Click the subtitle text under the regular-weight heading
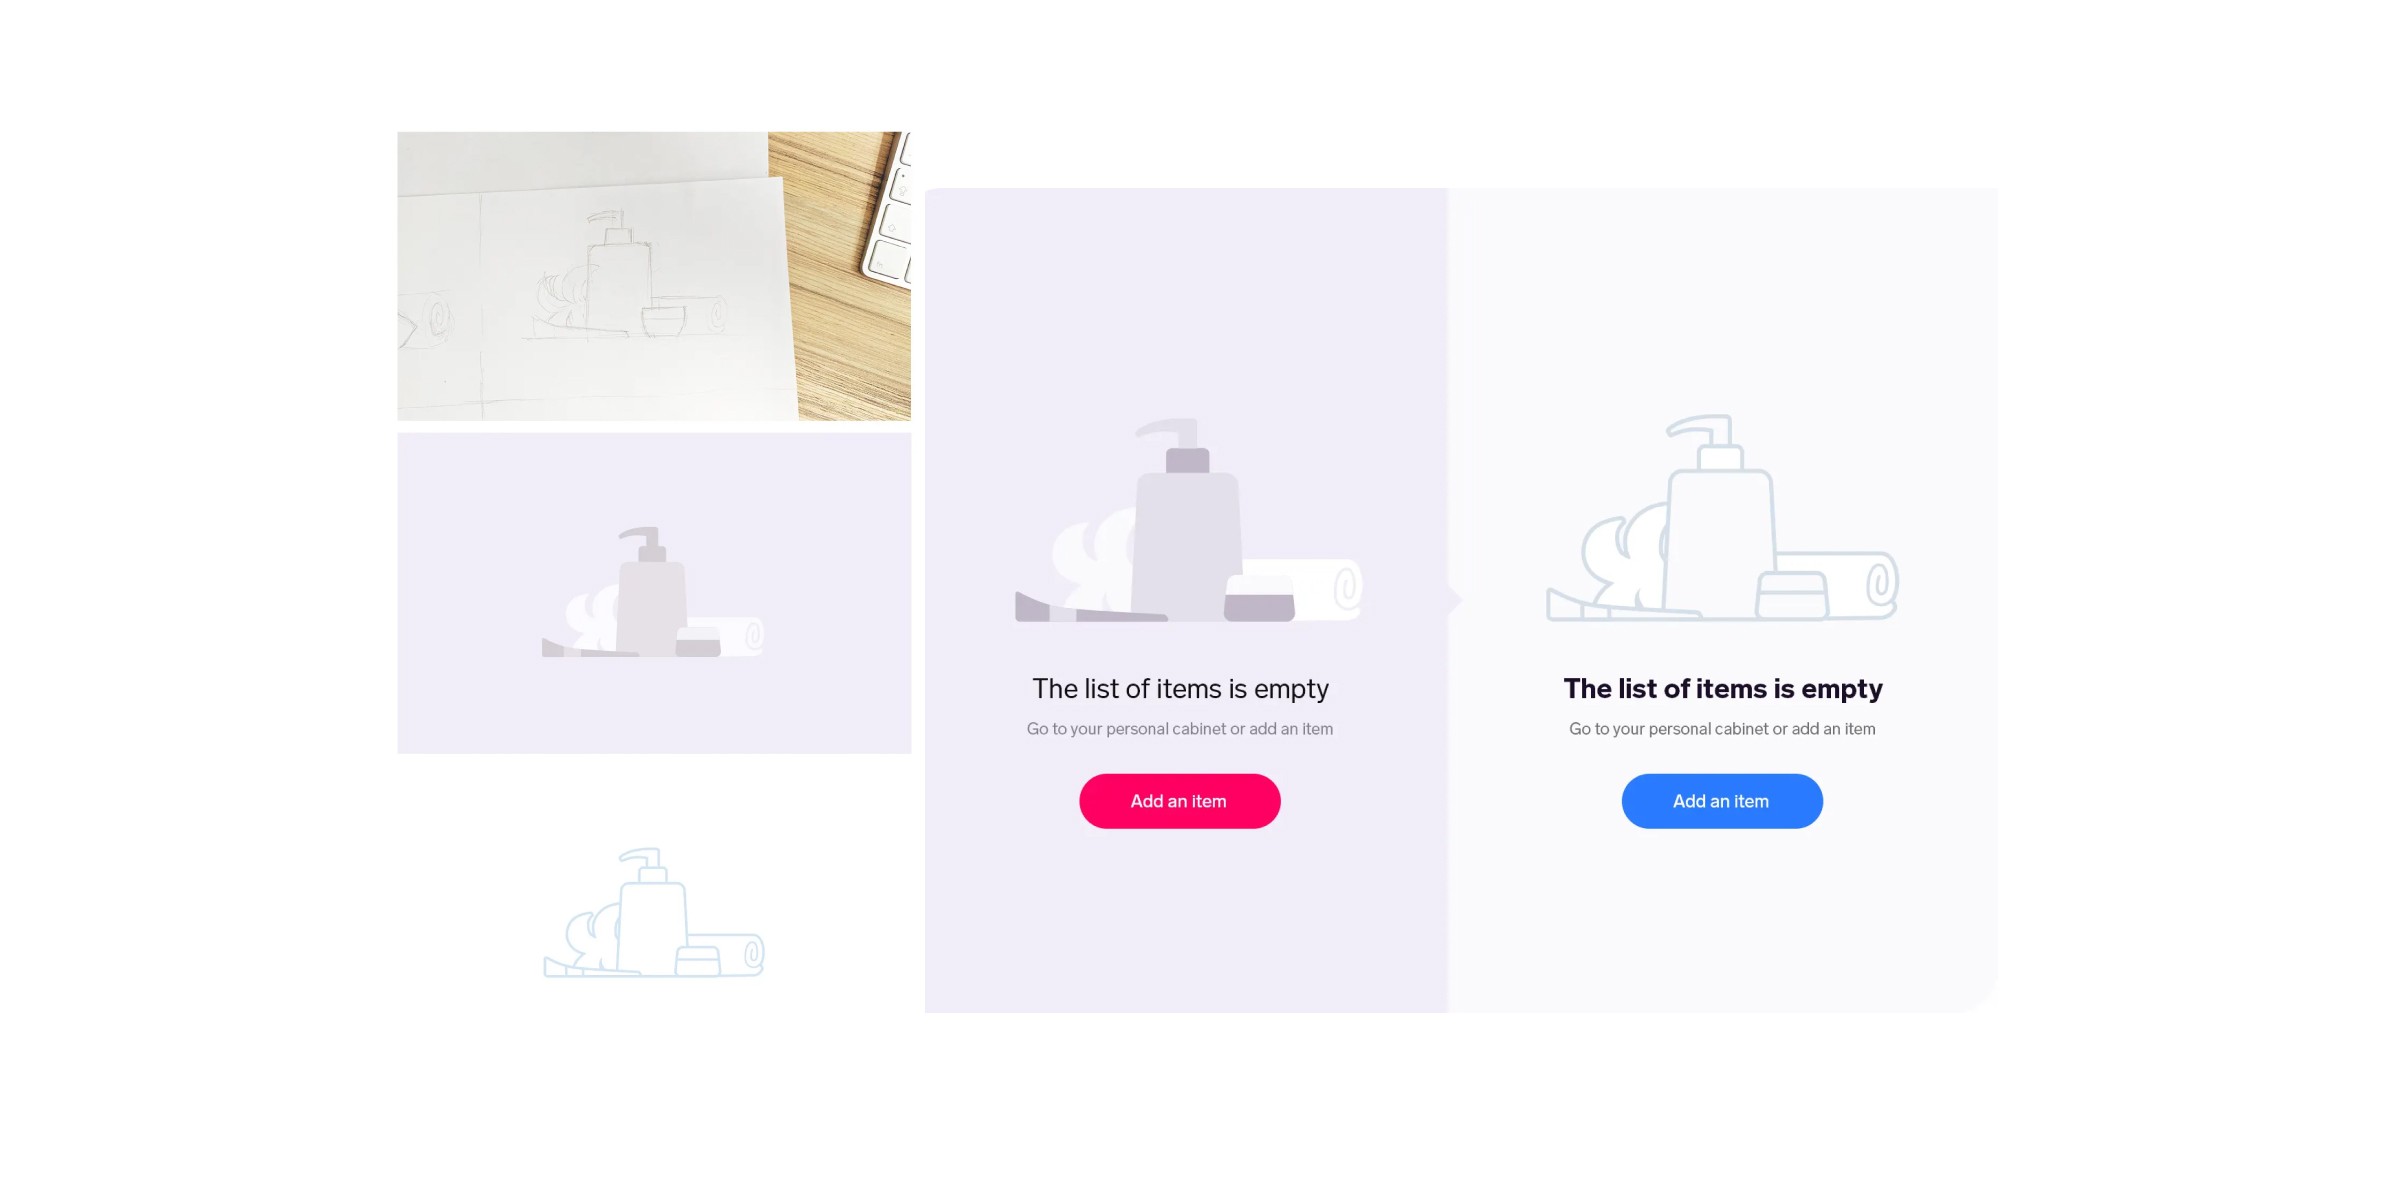The image size is (2400, 1200). (1180, 729)
